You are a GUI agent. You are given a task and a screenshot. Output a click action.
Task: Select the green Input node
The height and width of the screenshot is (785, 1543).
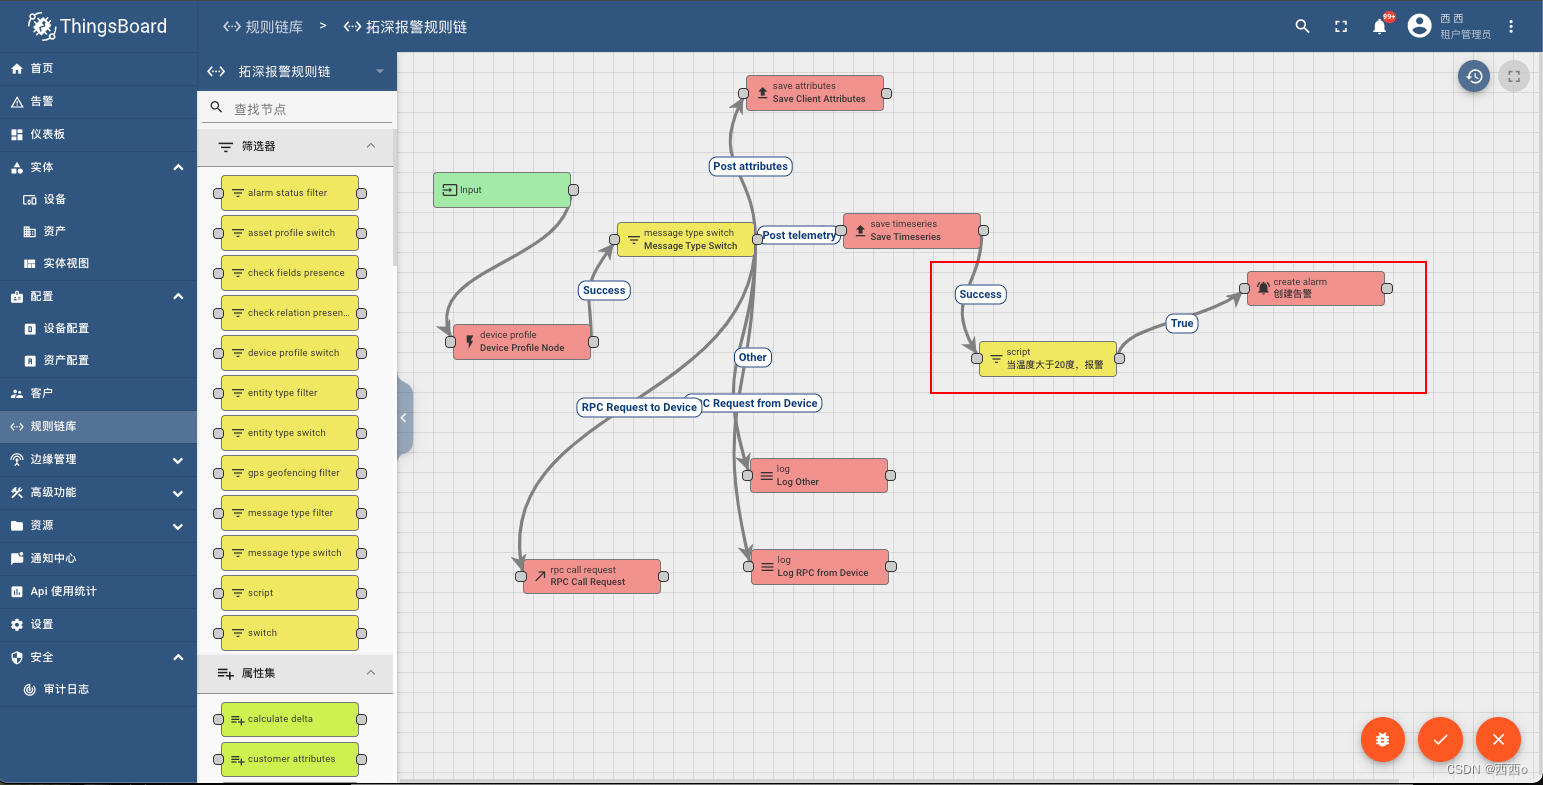[501, 190]
